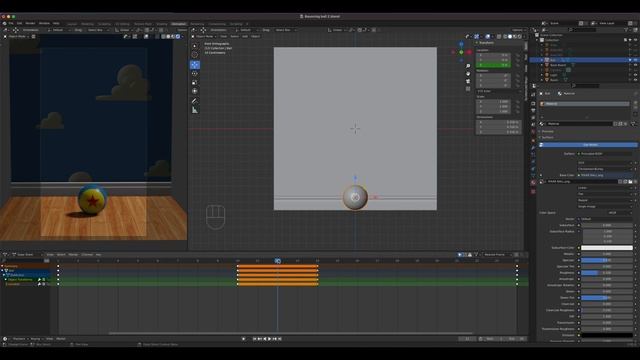The width and height of the screenshot is (640, 360).
Task: Select the Select Box tool in center viewport
Action: click(195, 46)
